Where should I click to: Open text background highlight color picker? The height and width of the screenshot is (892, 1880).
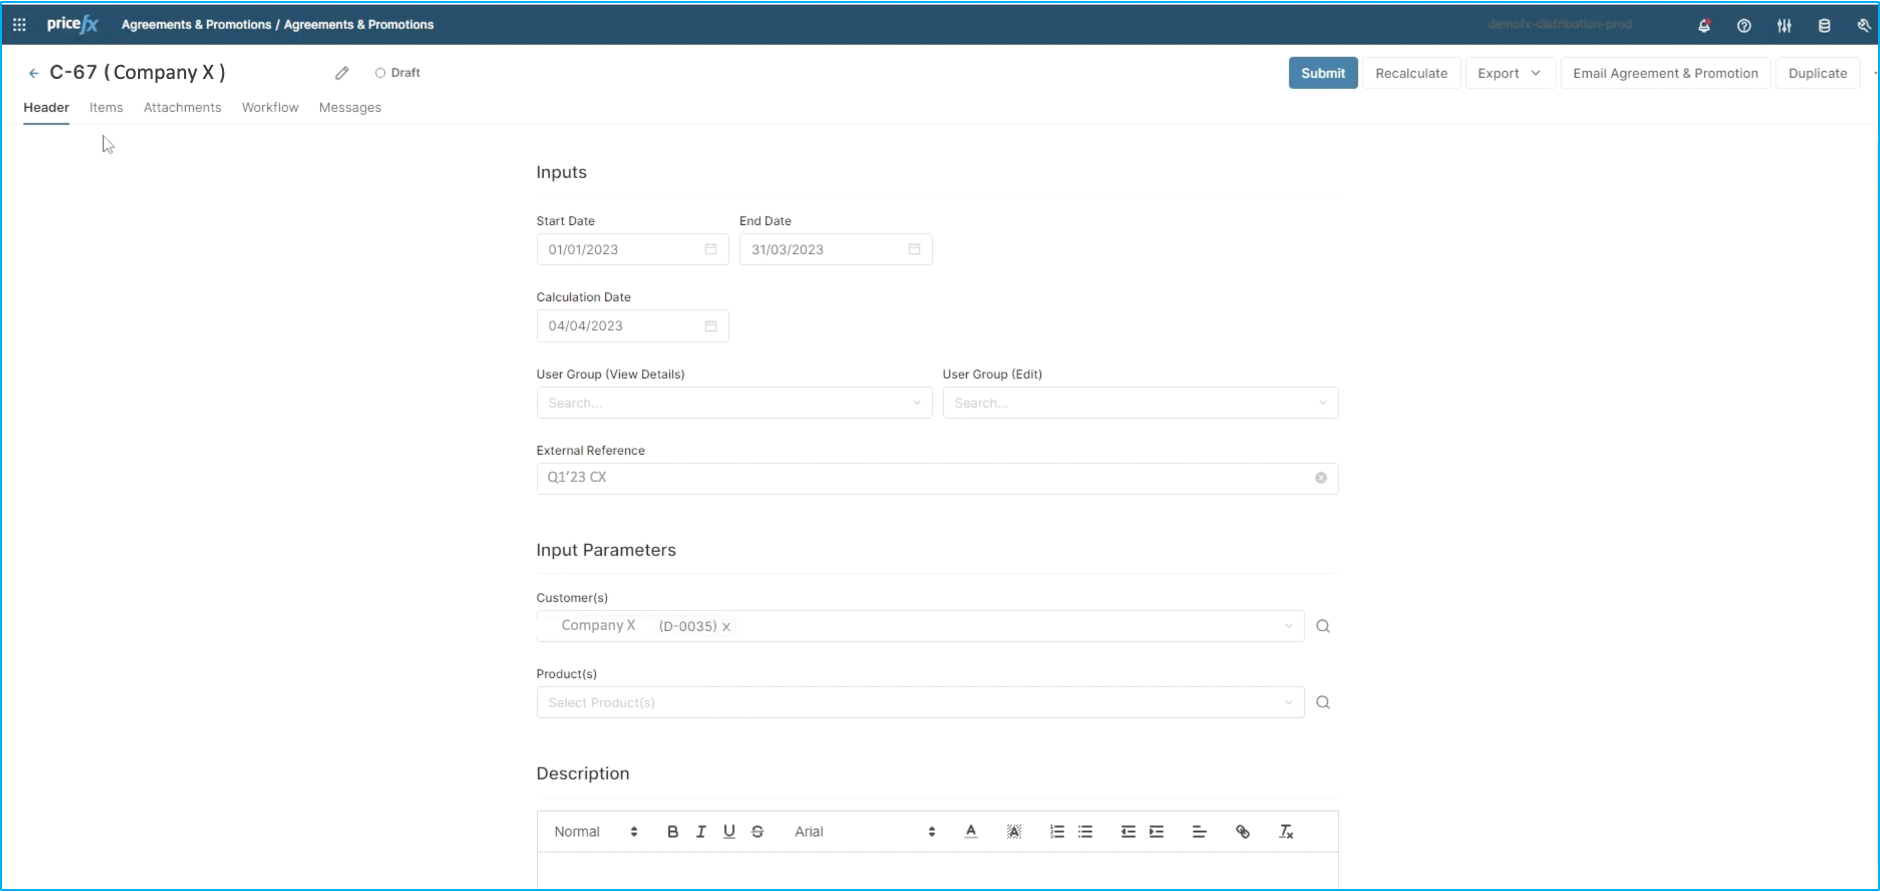pyautogui.click(x=1014, y=832)
